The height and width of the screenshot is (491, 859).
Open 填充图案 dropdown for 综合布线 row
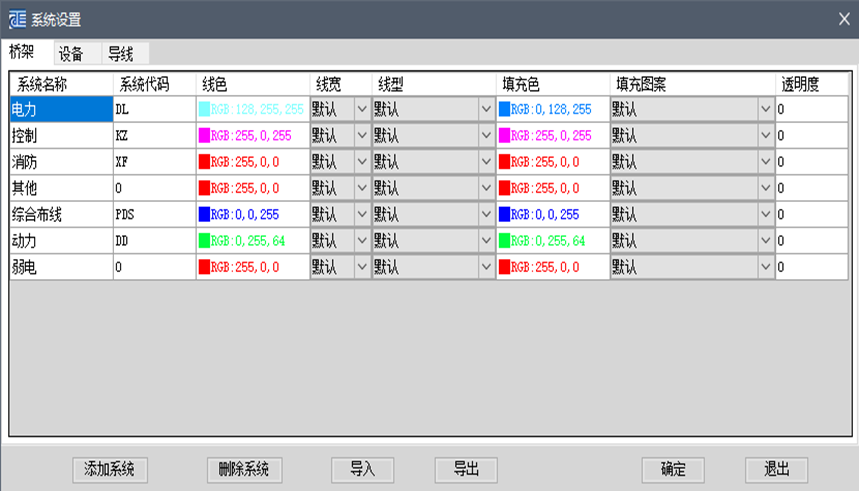point(766,214)
